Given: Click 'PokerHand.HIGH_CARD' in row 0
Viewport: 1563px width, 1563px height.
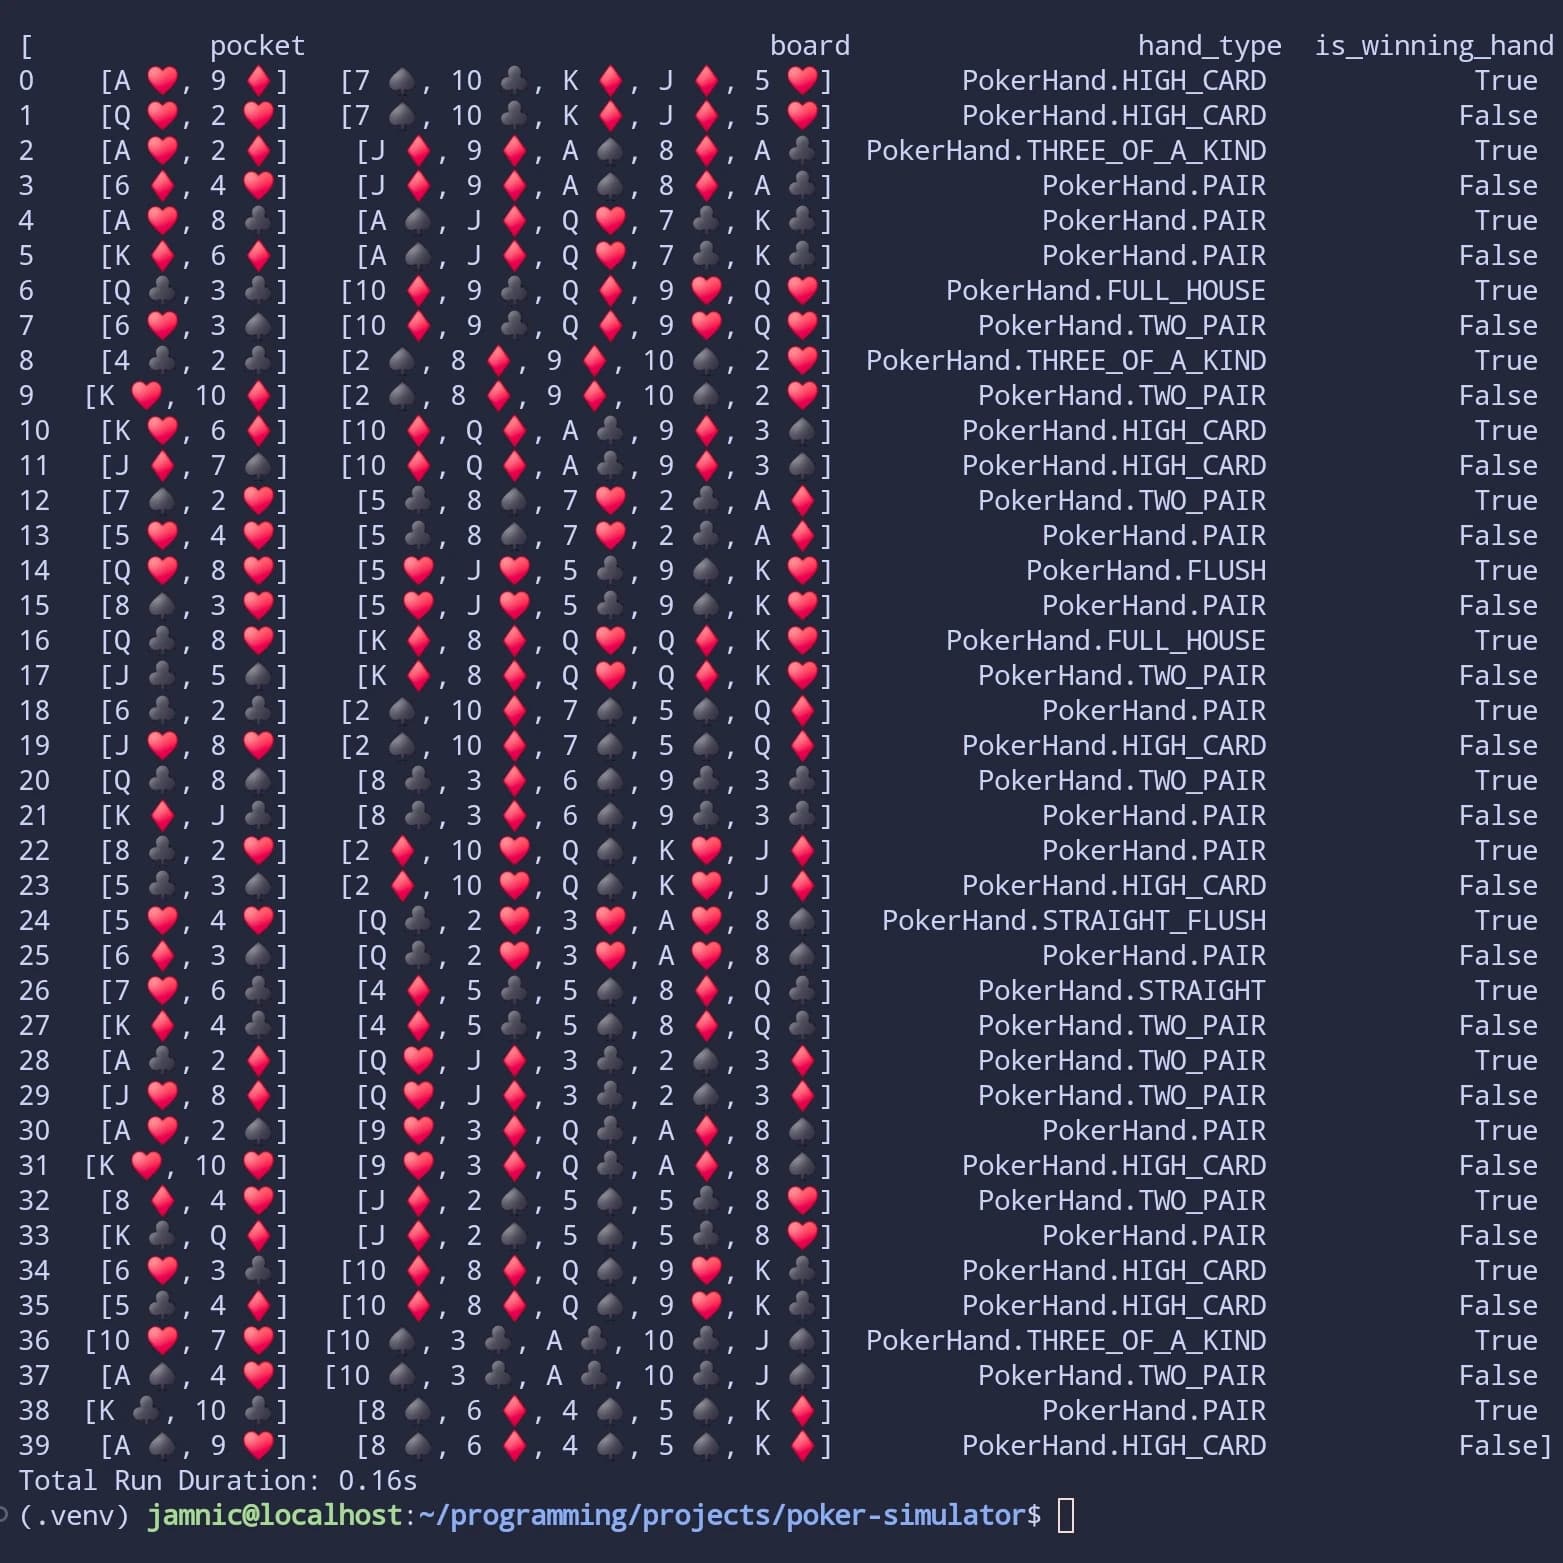Looking at the screenshot, I should coord(1114,81).
